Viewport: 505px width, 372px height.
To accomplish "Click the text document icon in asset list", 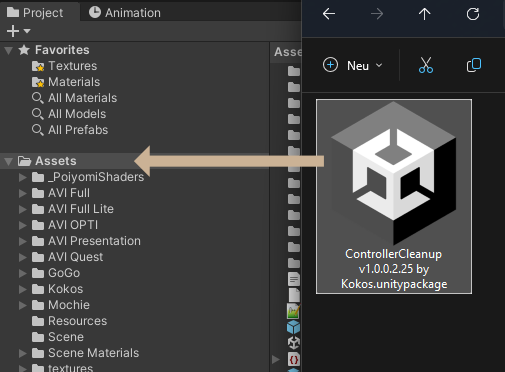I will (294, 279).
